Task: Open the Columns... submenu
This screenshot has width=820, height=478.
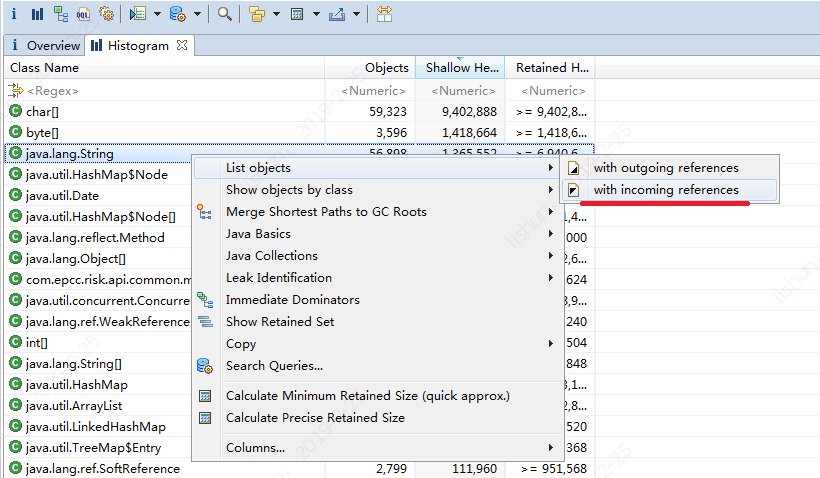Action: pyautogui.click(x=378, y=448)
